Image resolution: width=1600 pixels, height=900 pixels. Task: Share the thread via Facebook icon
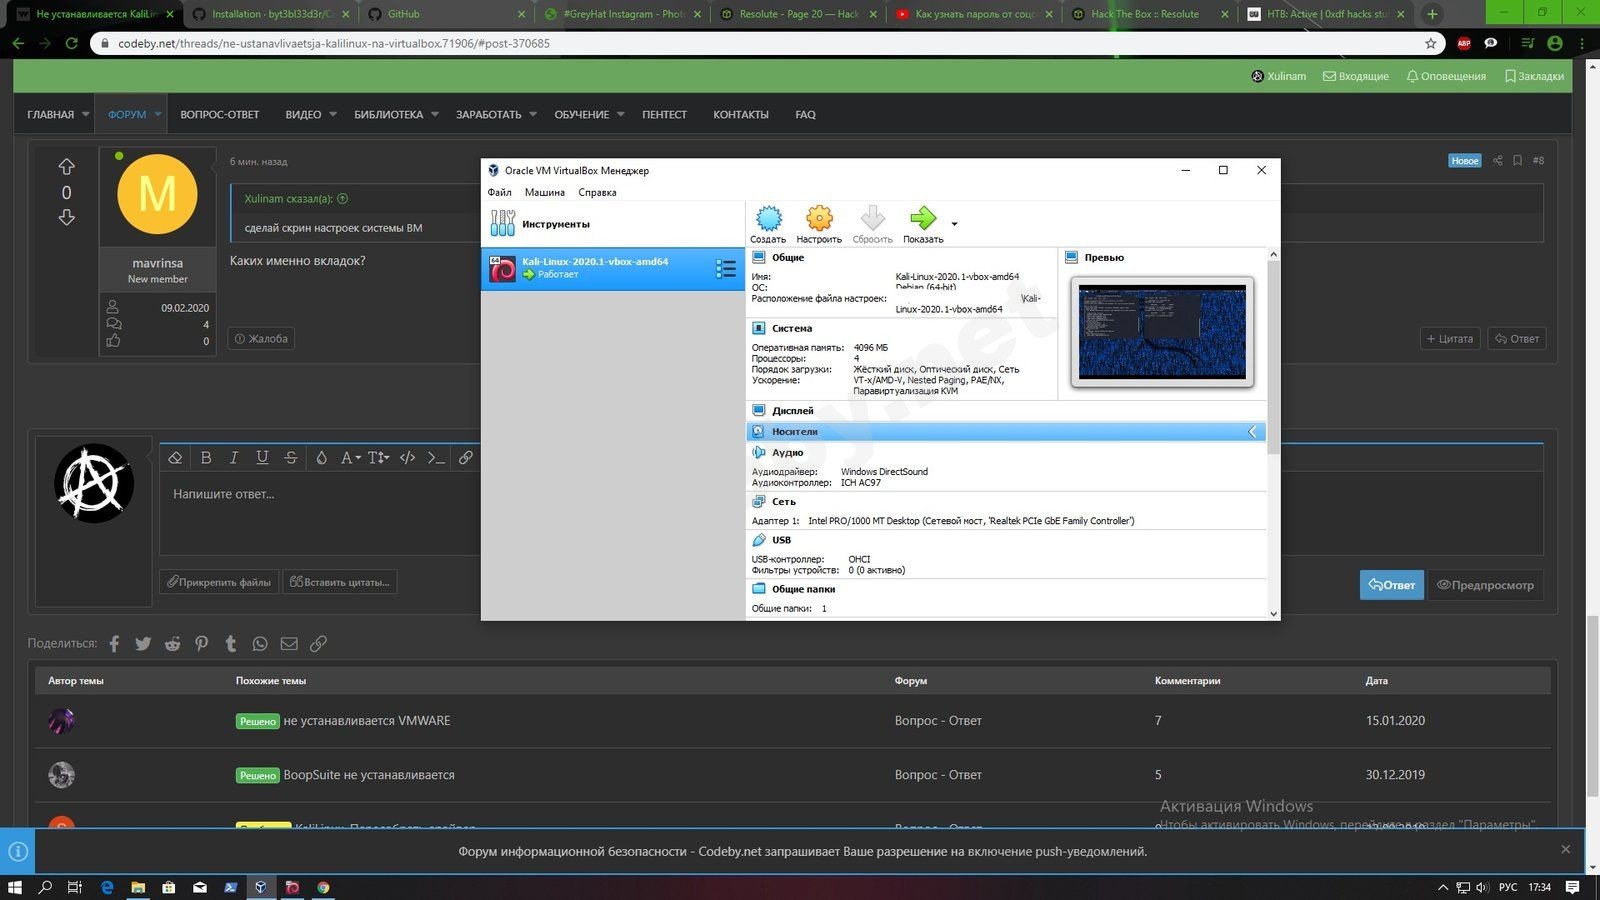pyautogui.click(x=114, y=644)
